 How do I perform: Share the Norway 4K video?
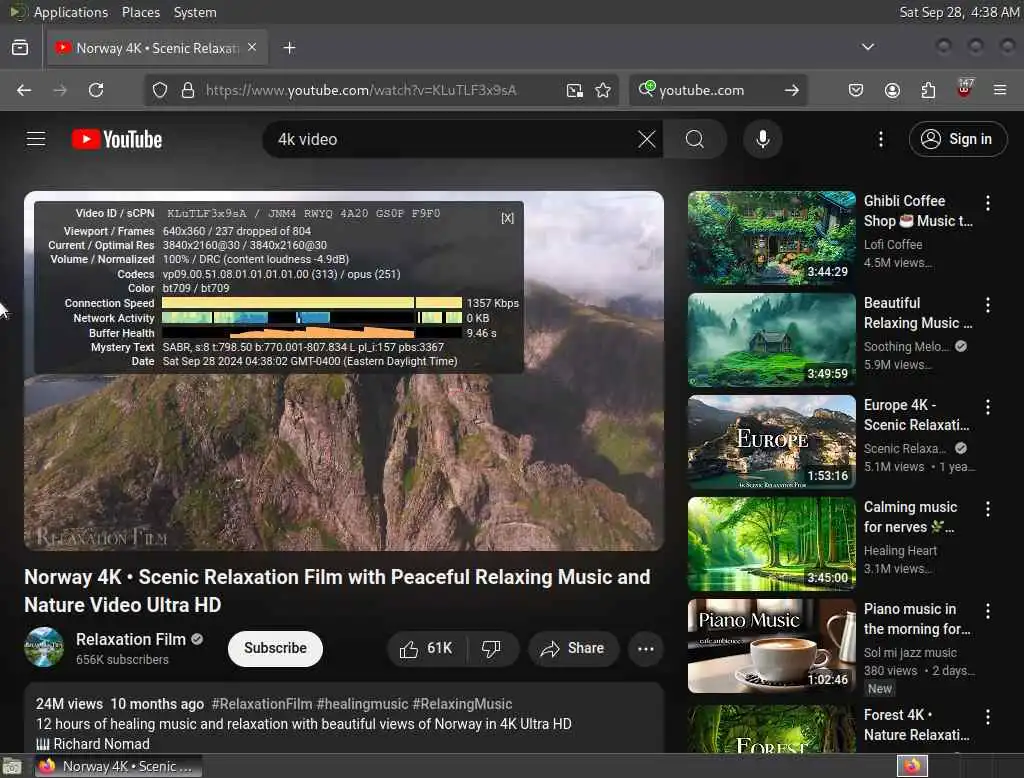573,649
